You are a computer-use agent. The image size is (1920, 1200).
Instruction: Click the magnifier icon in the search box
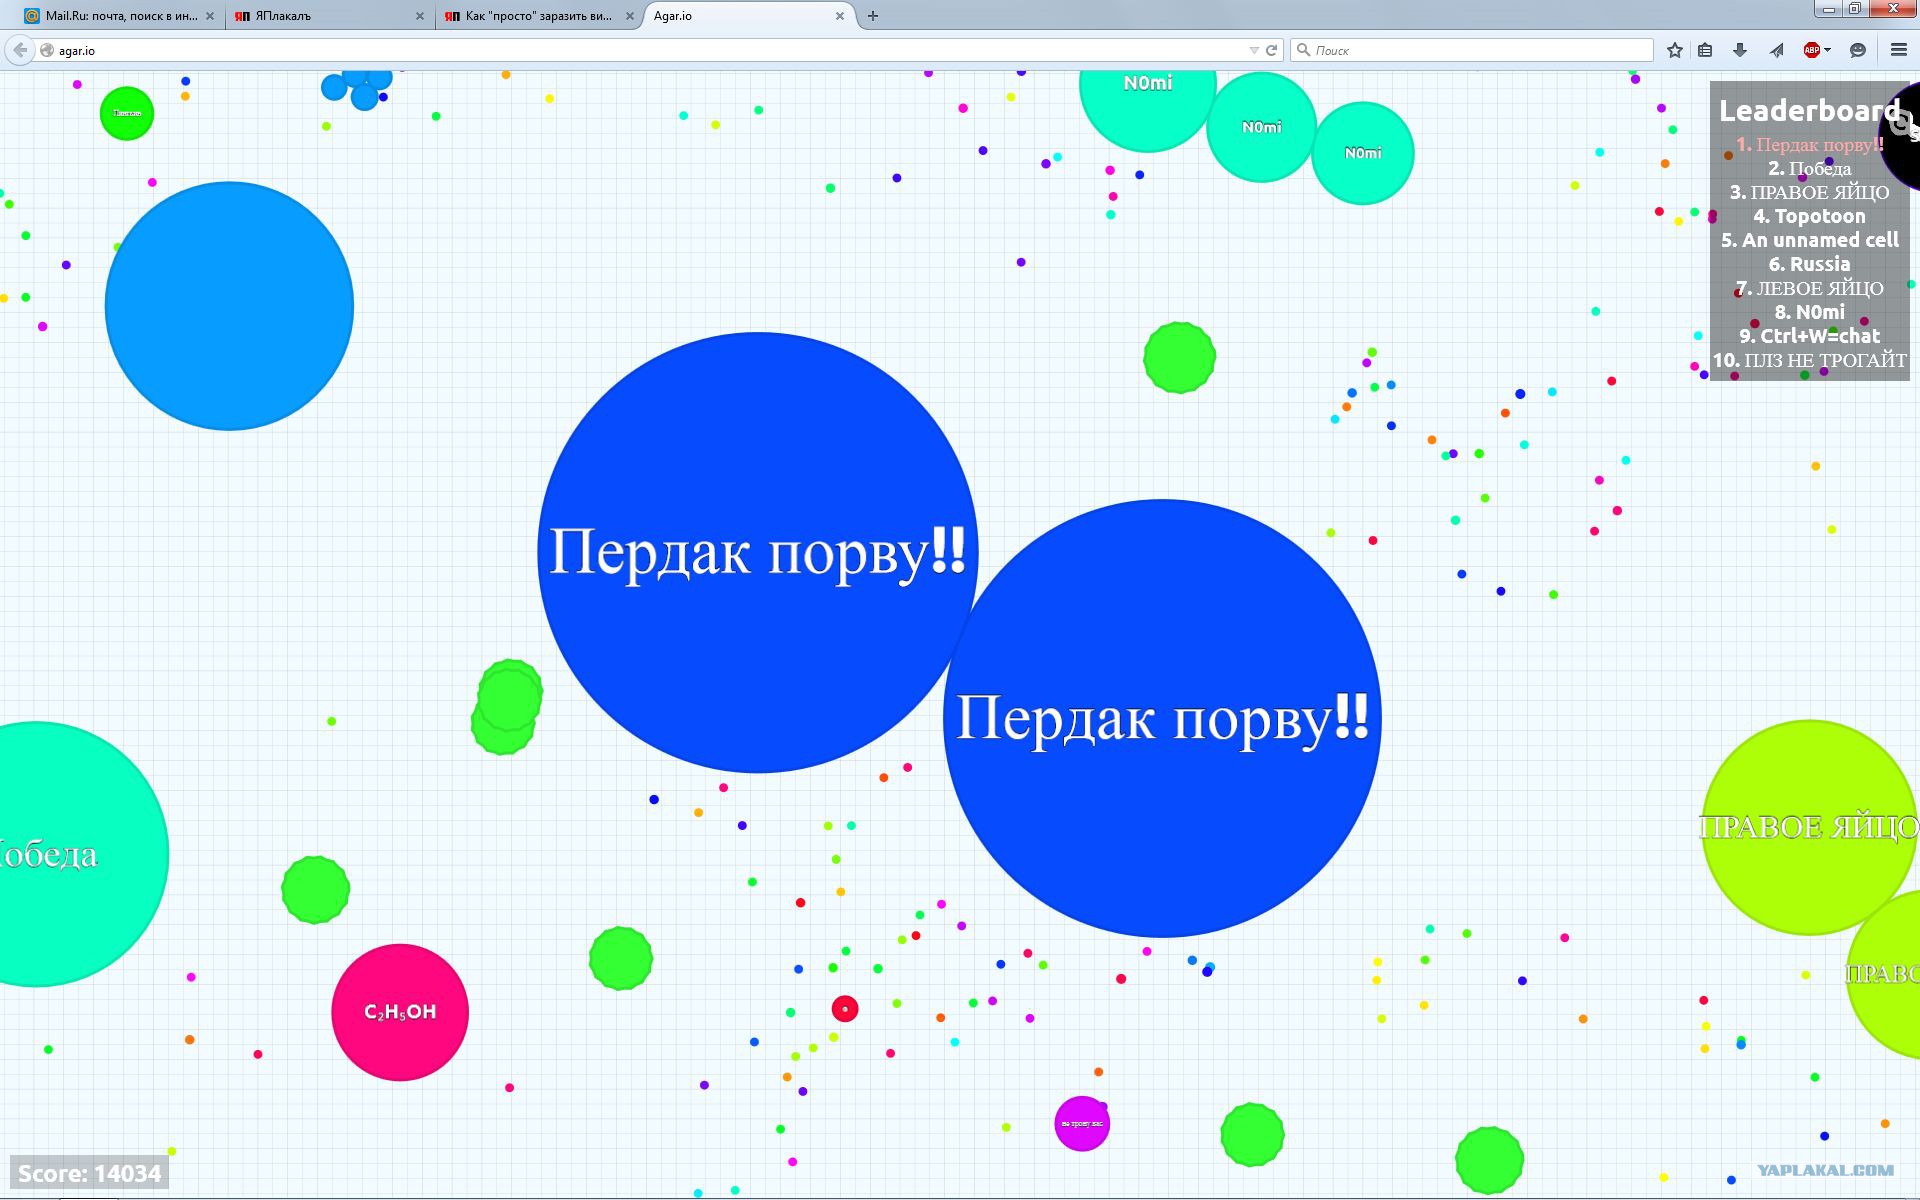1303,50
